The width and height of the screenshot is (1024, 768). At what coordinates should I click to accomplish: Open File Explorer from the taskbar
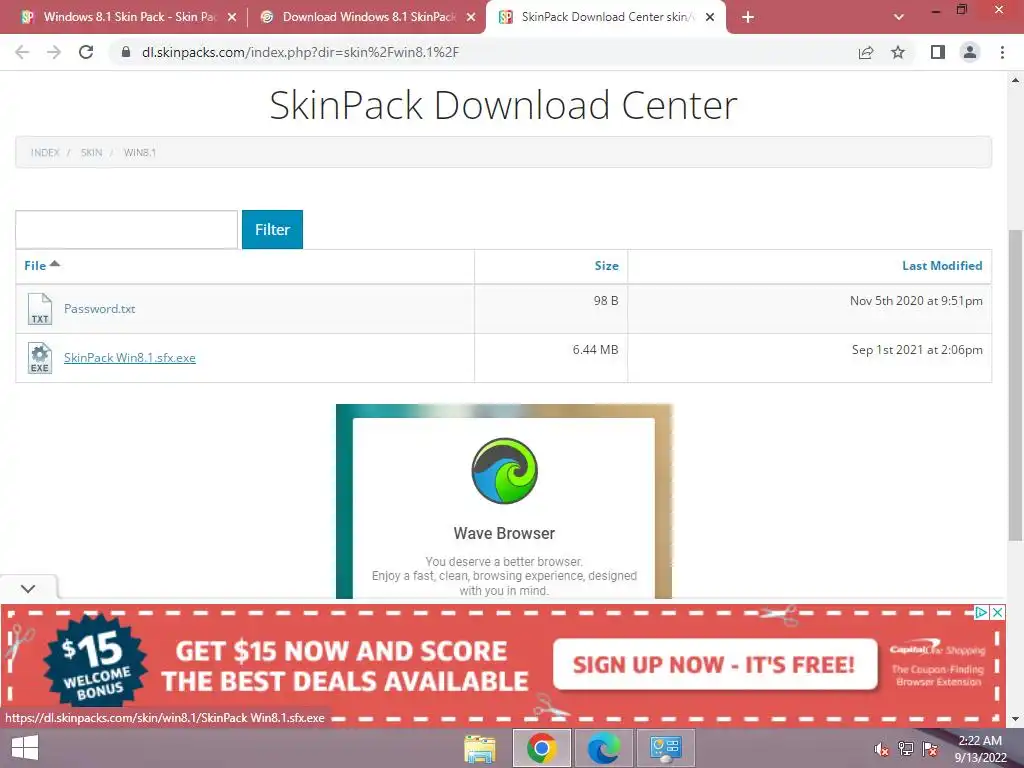pyautogui.click(x=480, y=748)
